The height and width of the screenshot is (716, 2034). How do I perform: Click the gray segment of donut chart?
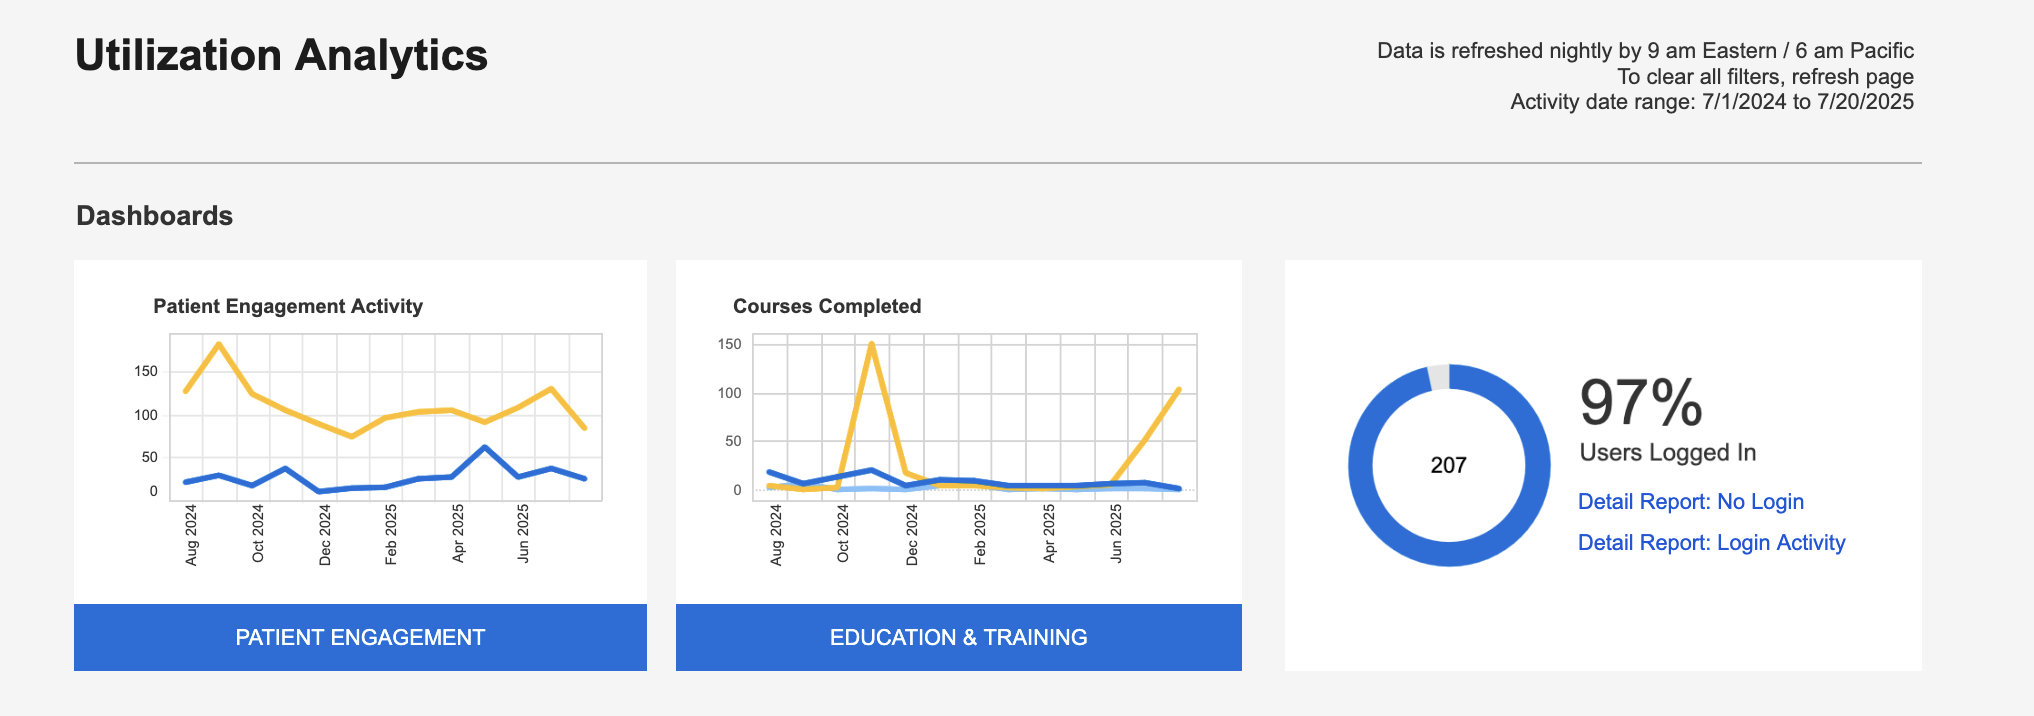(1438, 377)
